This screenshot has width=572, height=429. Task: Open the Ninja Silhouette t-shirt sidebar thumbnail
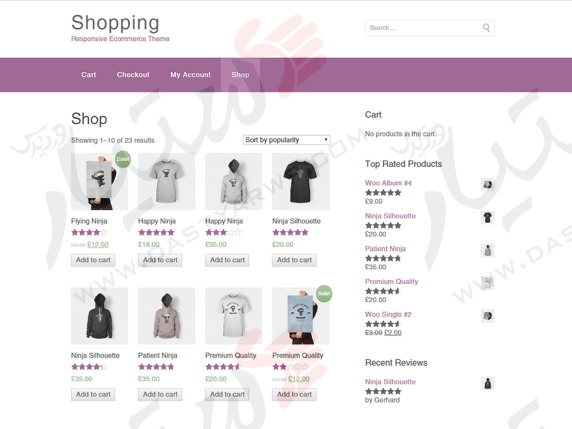tap(488, 218)
